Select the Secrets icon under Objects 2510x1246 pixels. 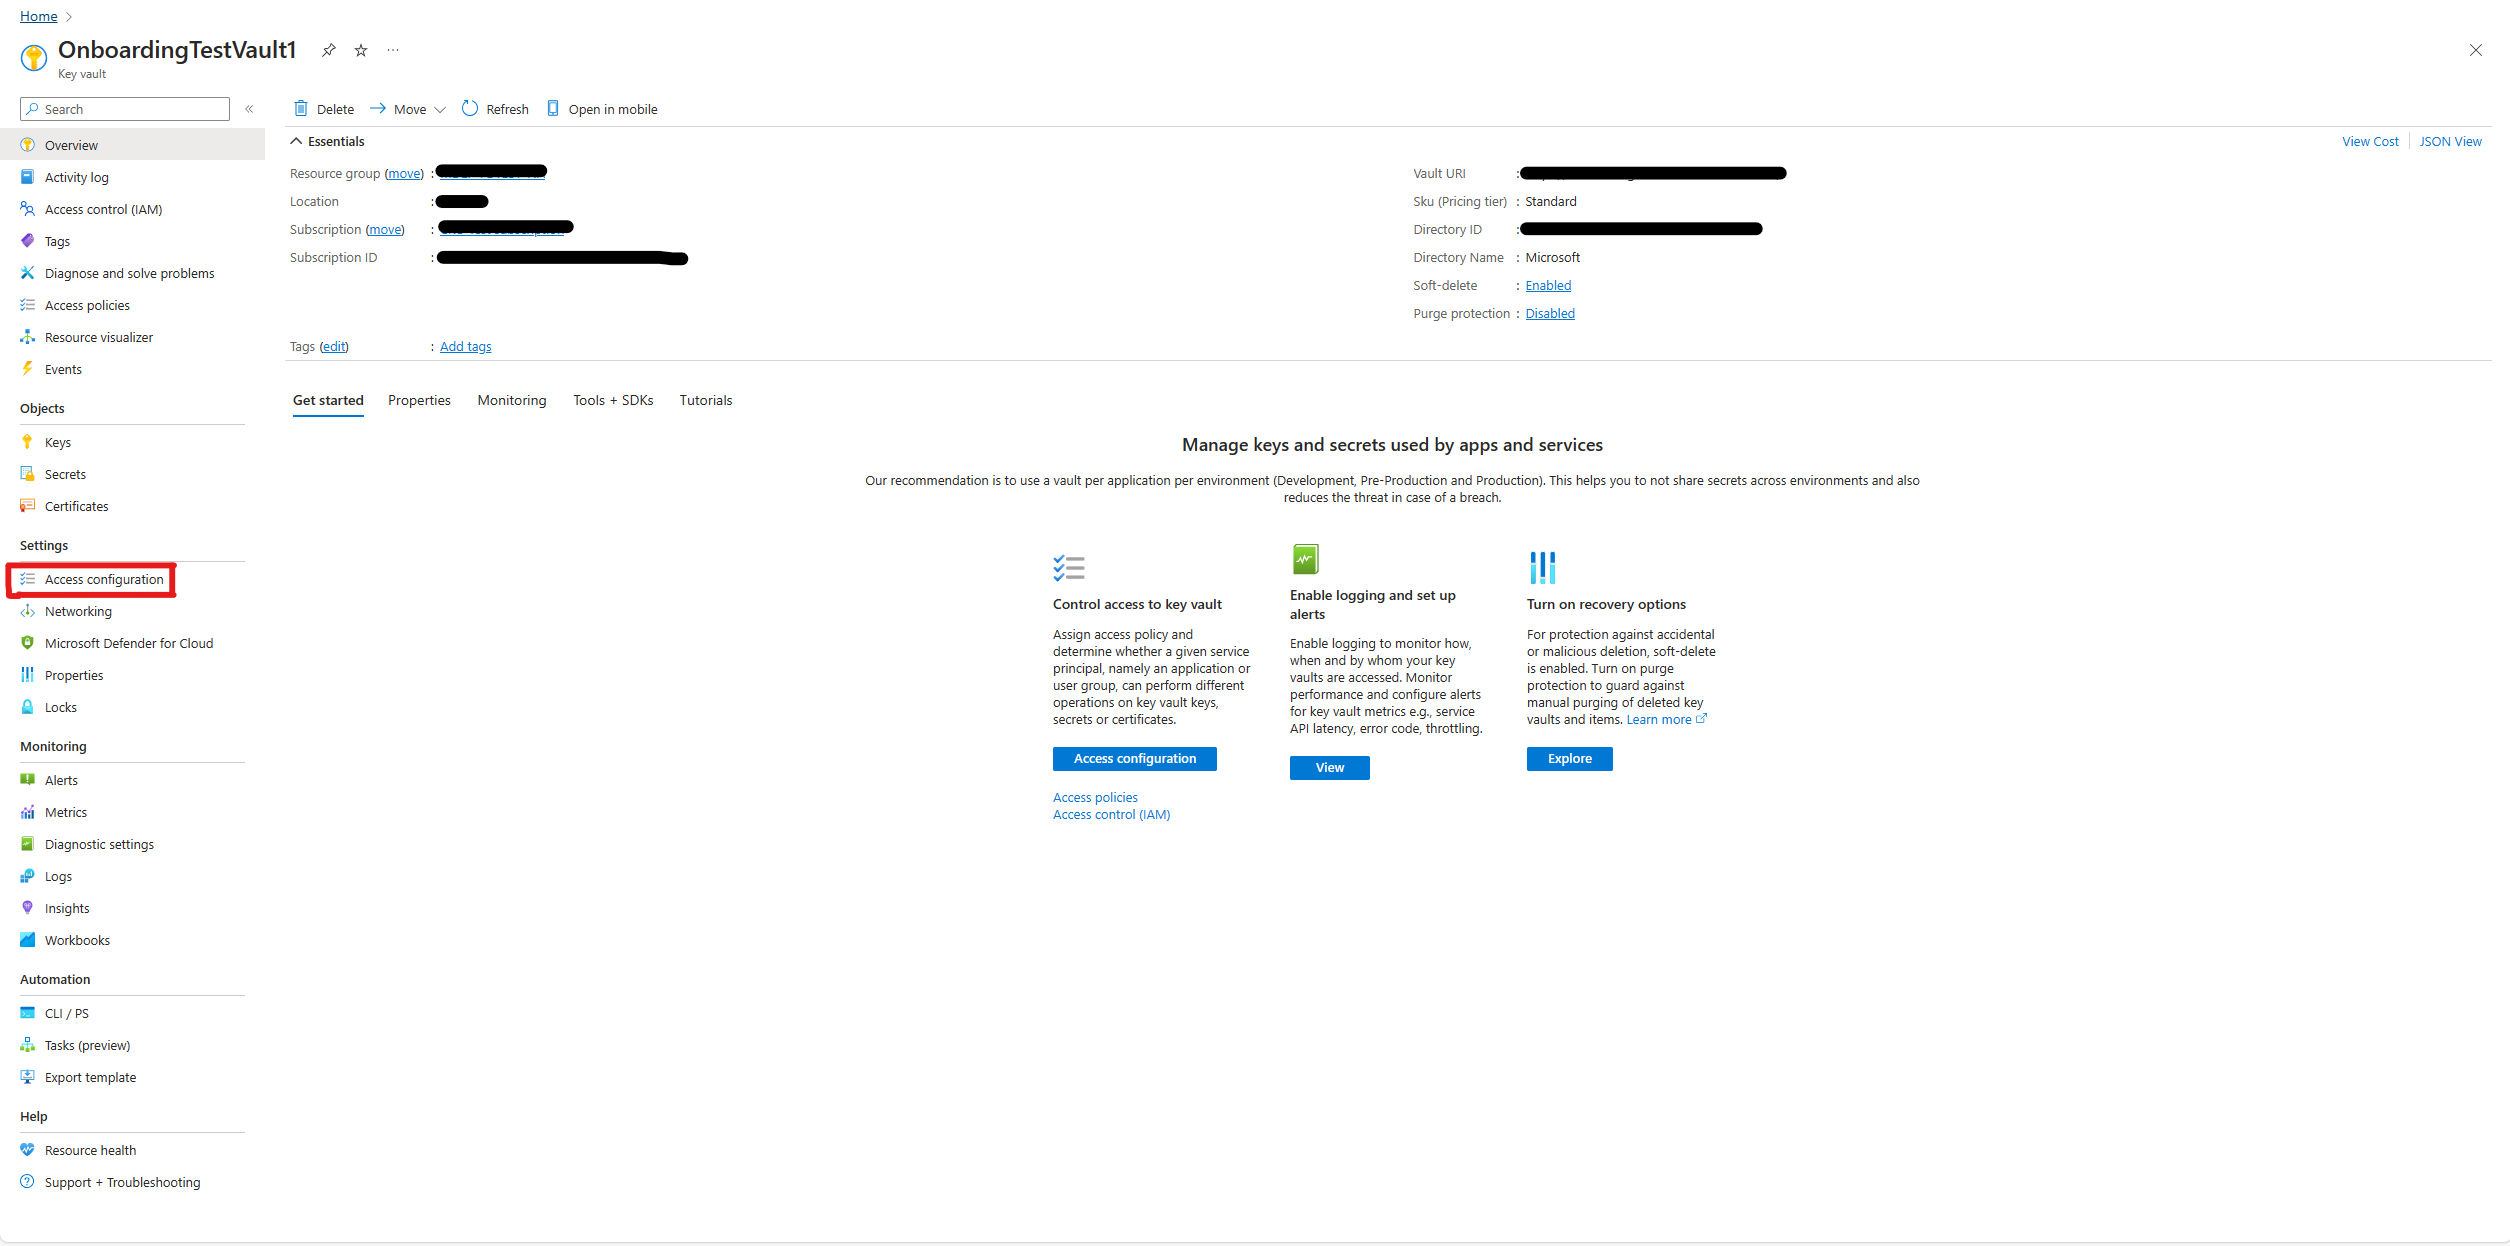pos(27,472)
